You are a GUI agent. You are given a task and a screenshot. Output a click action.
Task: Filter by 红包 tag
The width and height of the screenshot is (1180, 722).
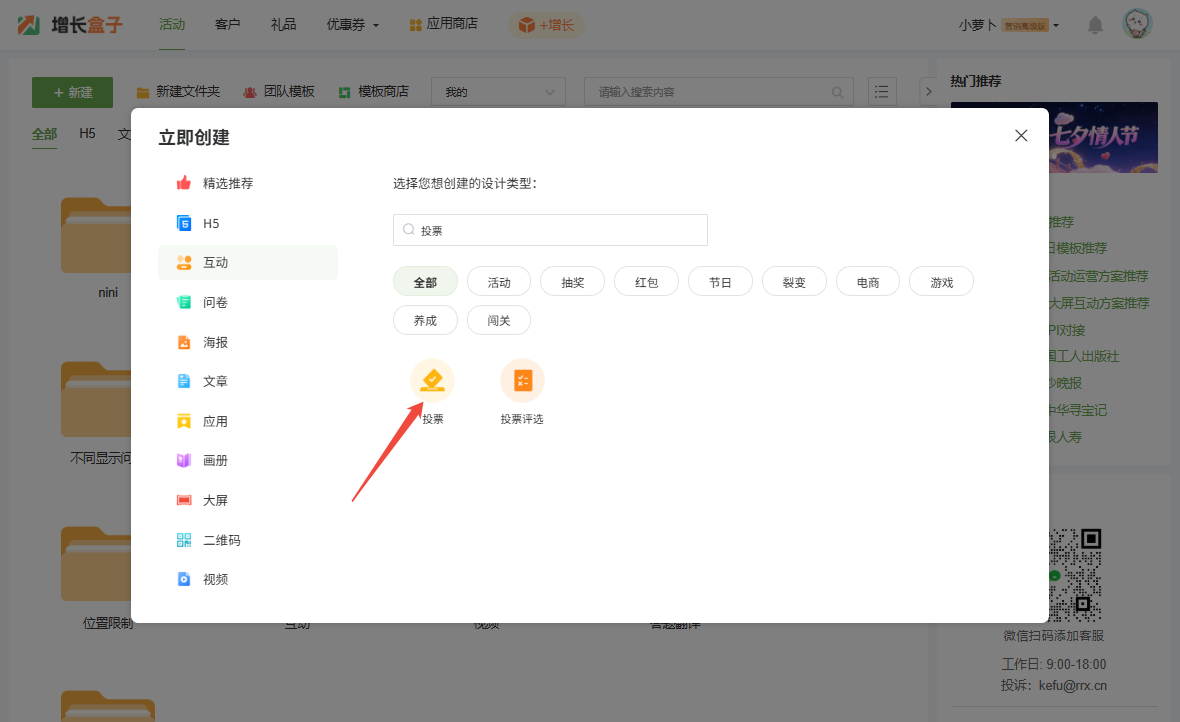[646, 282]
